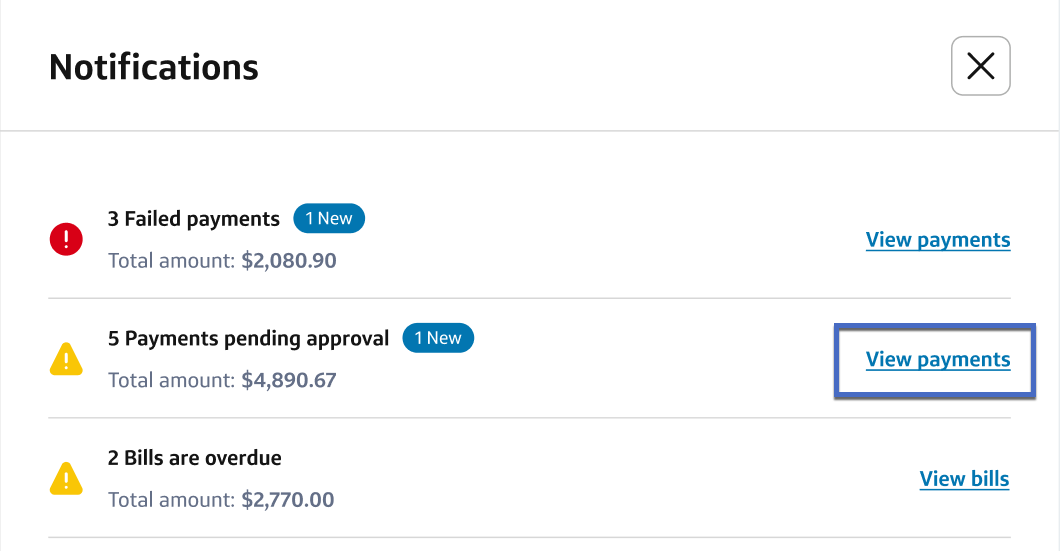Click "Total amount:" label under overdue bills
Screen dimensions: 1060x551
[171, 500]
